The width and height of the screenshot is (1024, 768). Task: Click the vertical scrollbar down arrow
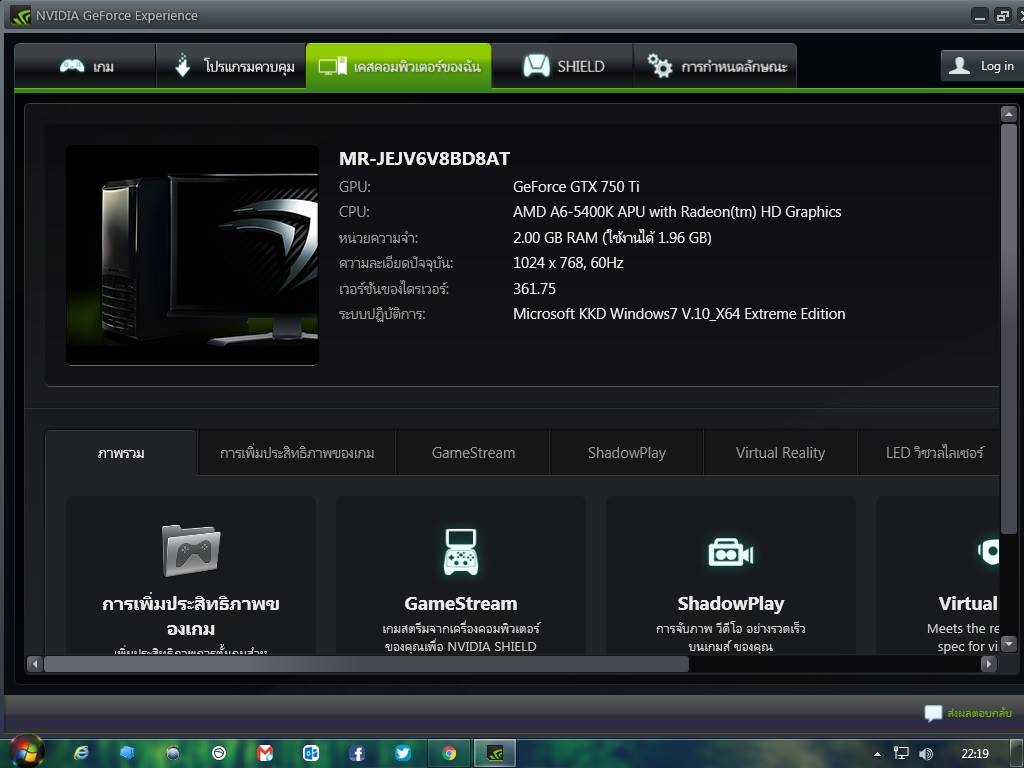pos(1009,644)
